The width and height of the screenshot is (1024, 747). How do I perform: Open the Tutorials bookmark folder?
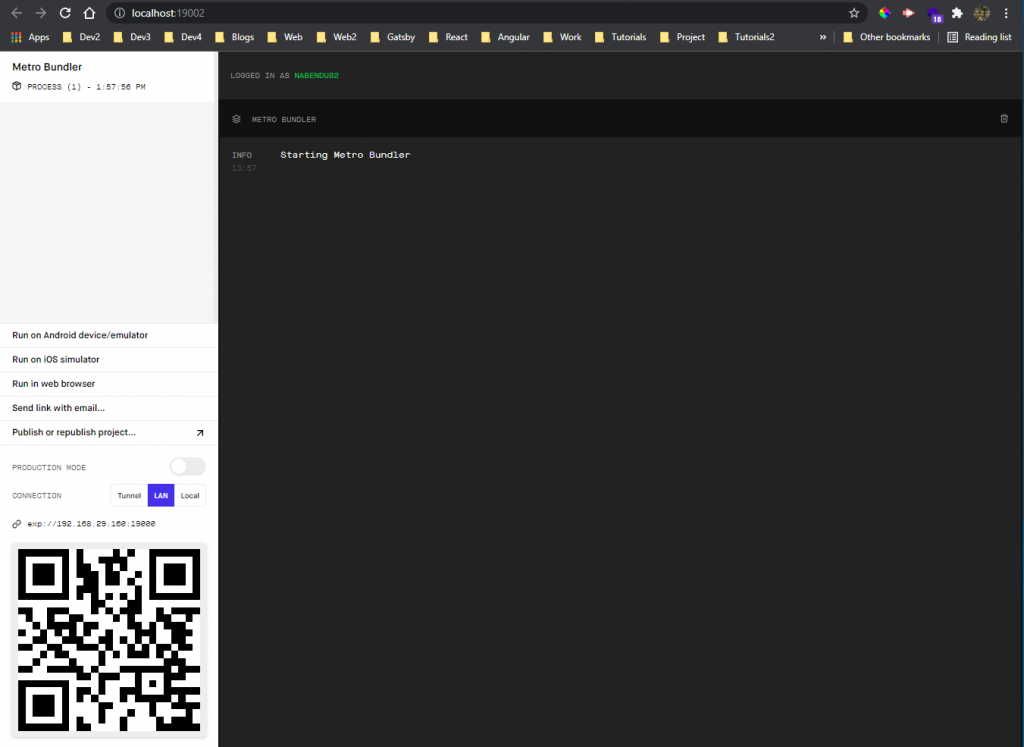620,37
